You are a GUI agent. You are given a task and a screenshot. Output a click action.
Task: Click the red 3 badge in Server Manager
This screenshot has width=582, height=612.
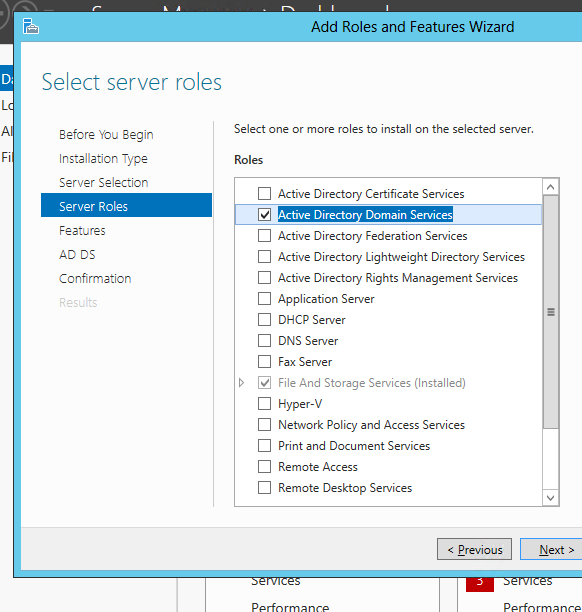[480, 584]
